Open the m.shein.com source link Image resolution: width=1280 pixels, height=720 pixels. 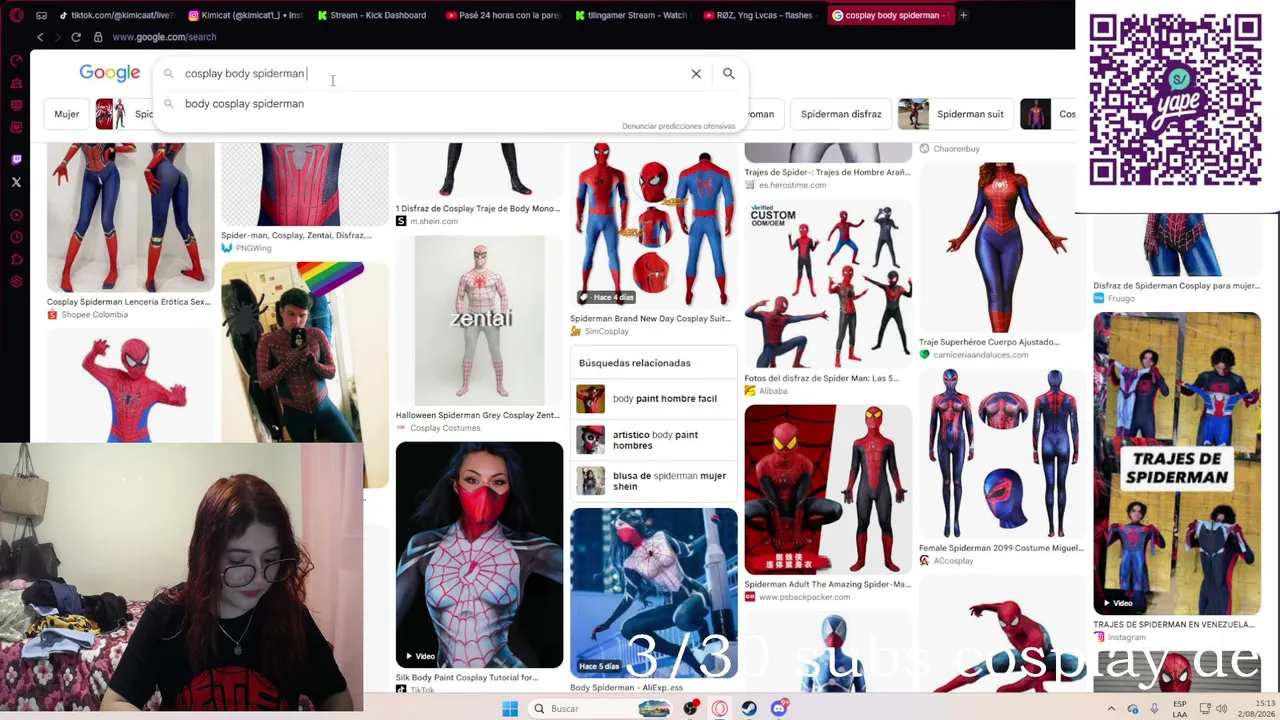427,221
